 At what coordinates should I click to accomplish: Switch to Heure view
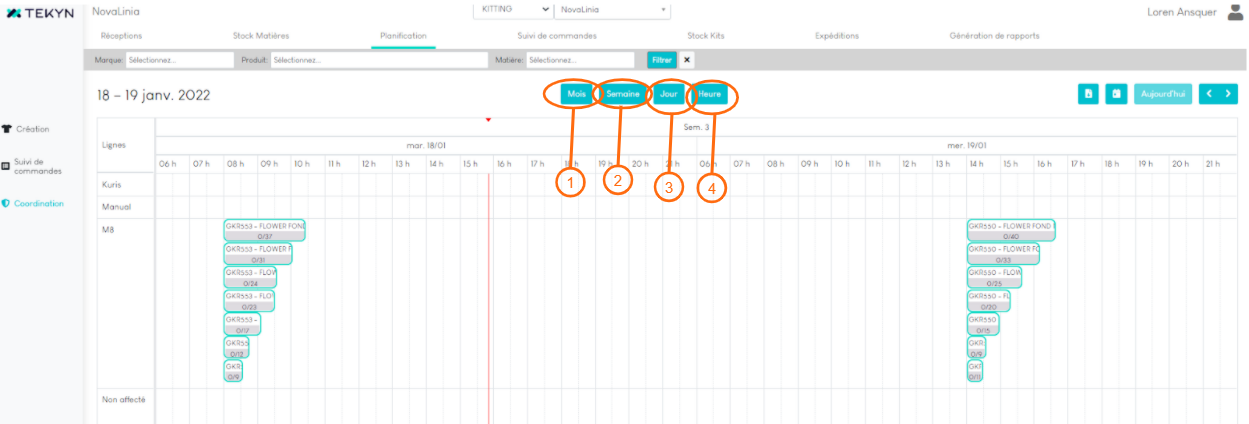[x=711, y=94]
